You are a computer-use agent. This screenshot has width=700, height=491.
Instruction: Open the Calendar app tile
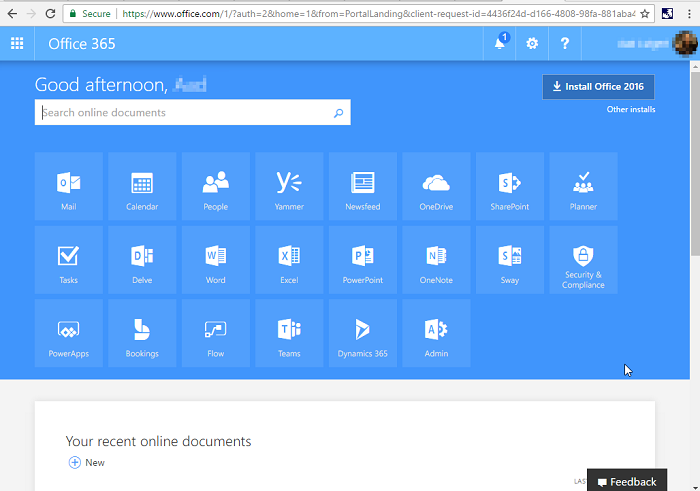click(x=142, y=186)
